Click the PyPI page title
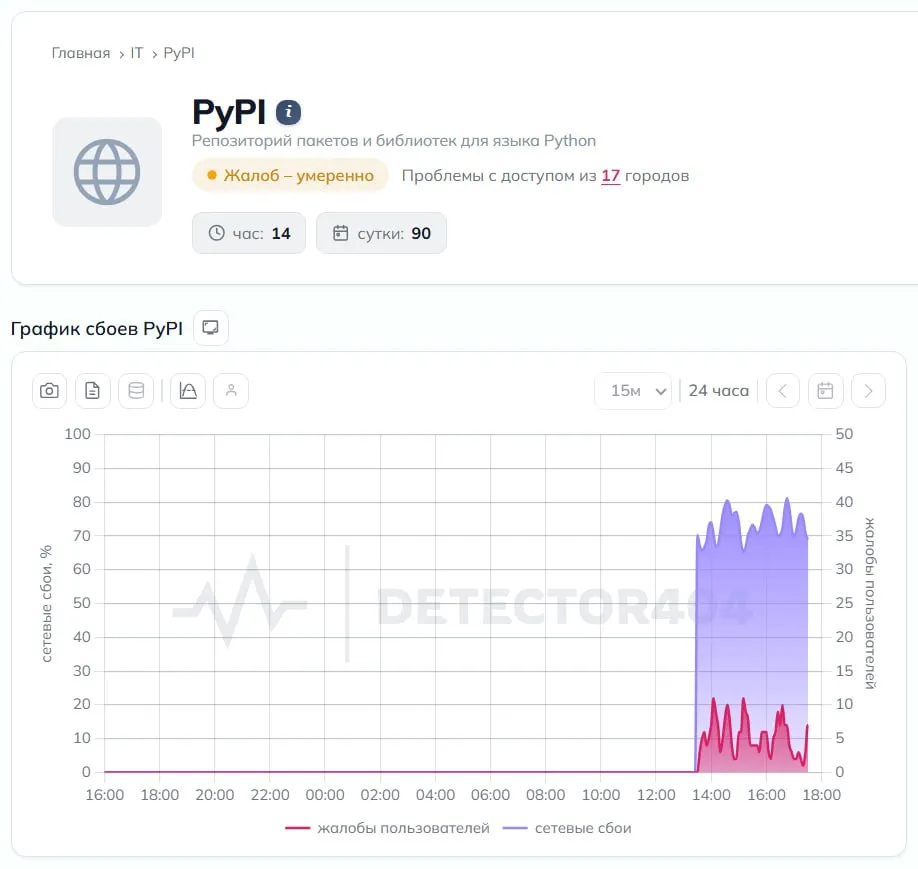This screenshot has width=918, height=869. 229,112
